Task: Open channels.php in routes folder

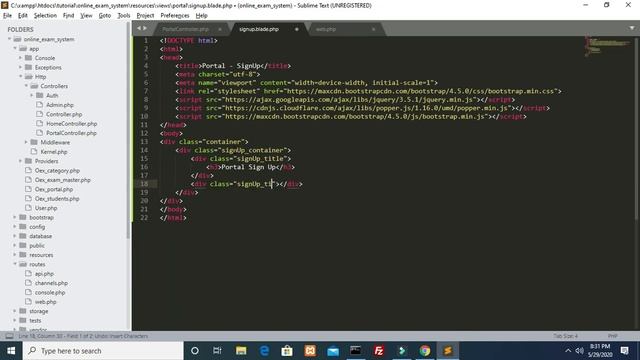Action: coord(51,283)
